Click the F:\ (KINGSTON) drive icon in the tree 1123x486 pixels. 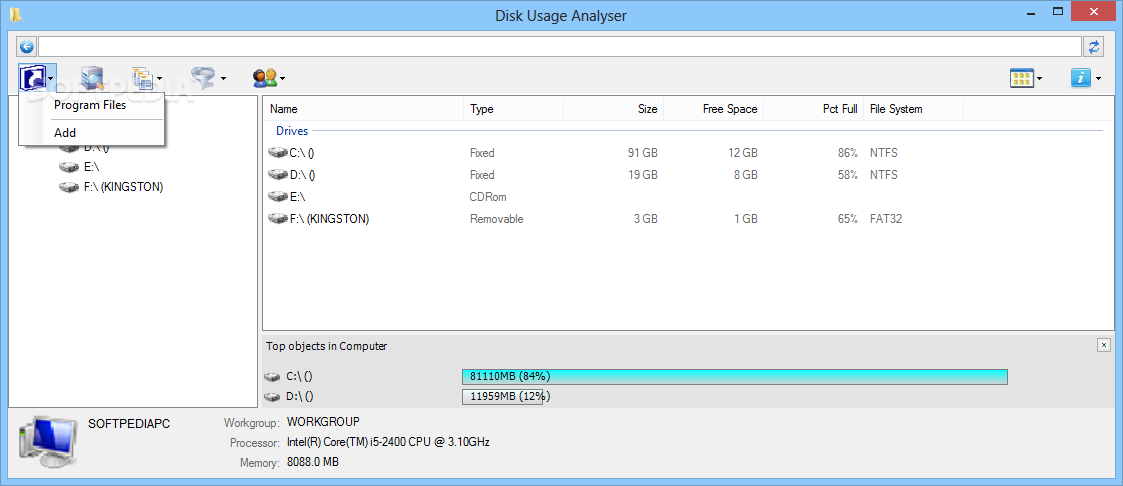[69, 187]
